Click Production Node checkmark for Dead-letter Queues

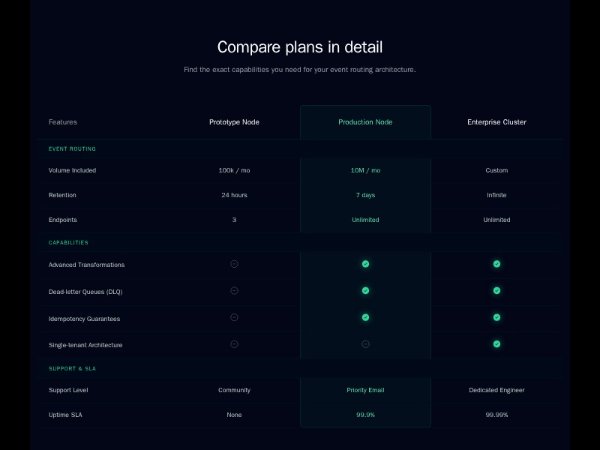[365, 290]
